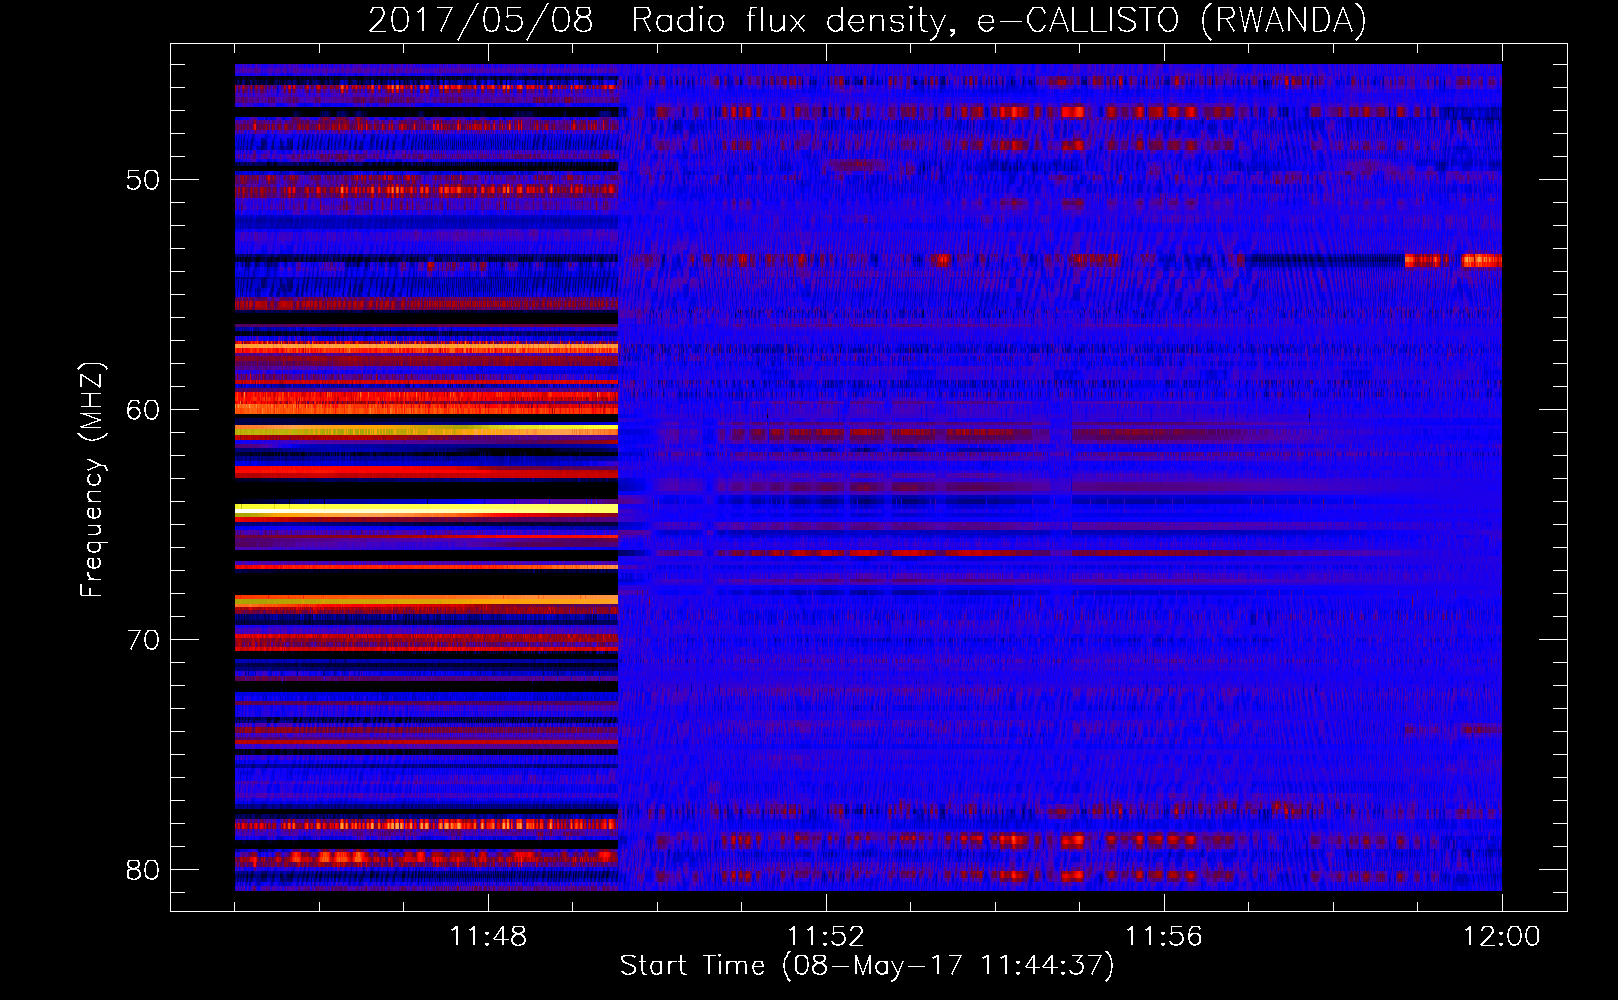Click the bright yellow band near 64 MHz
The image size is (1618, 1000).
(x=426, y=509)
